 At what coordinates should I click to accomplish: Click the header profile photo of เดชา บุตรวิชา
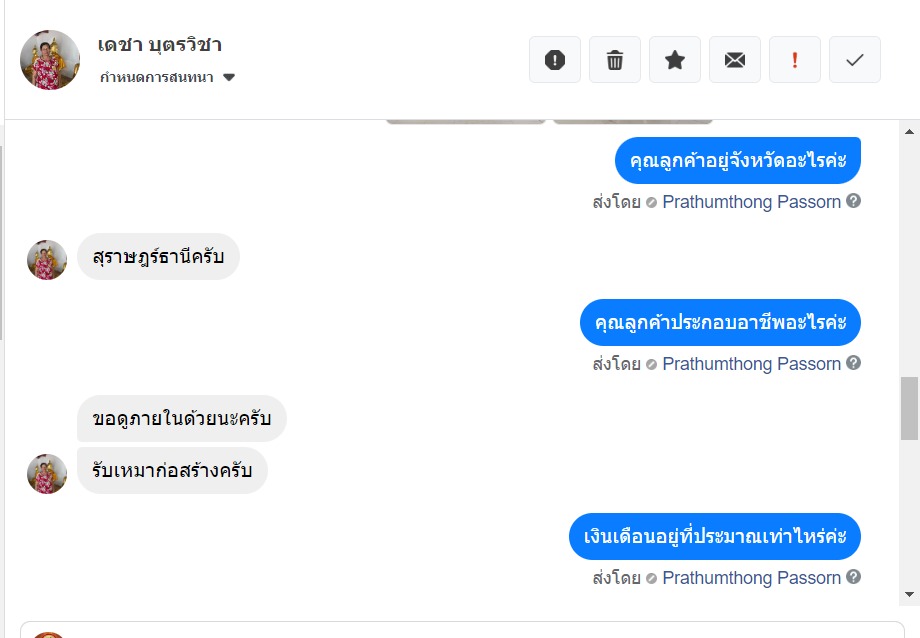tap(50, 60)
